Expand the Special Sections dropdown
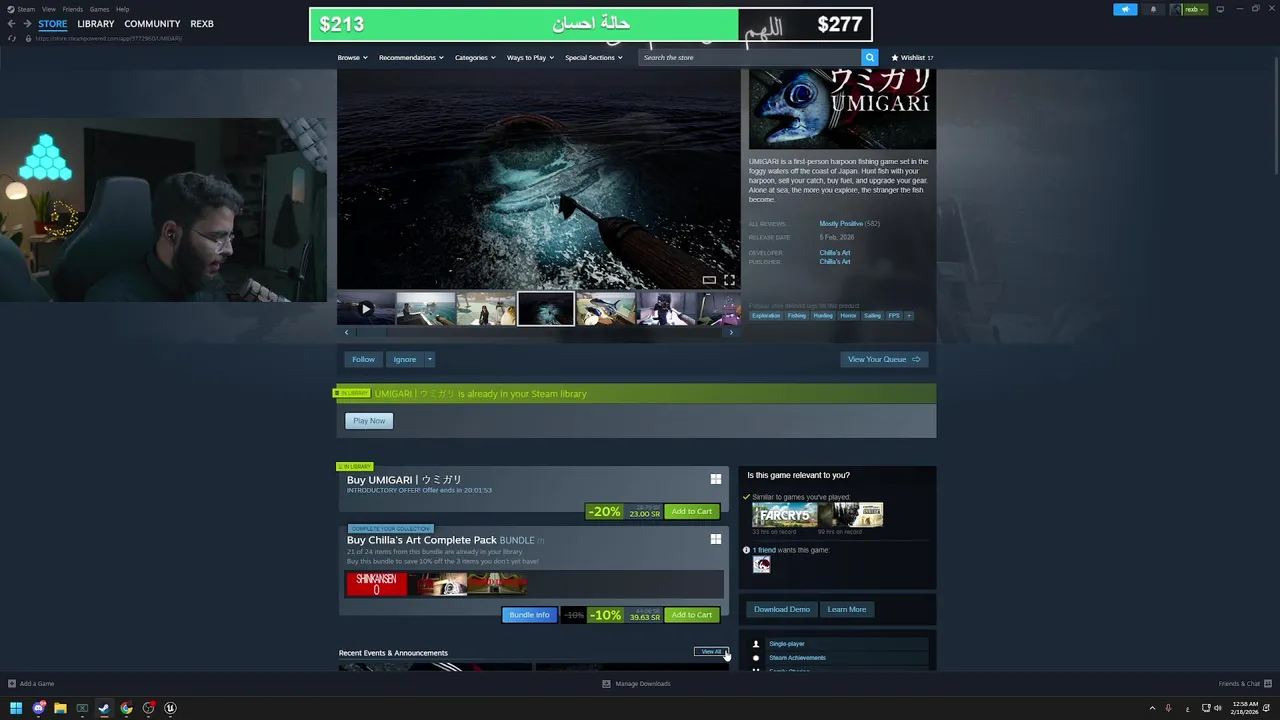The width and height of the screenshot is (1280, 720). click(593, 58)
